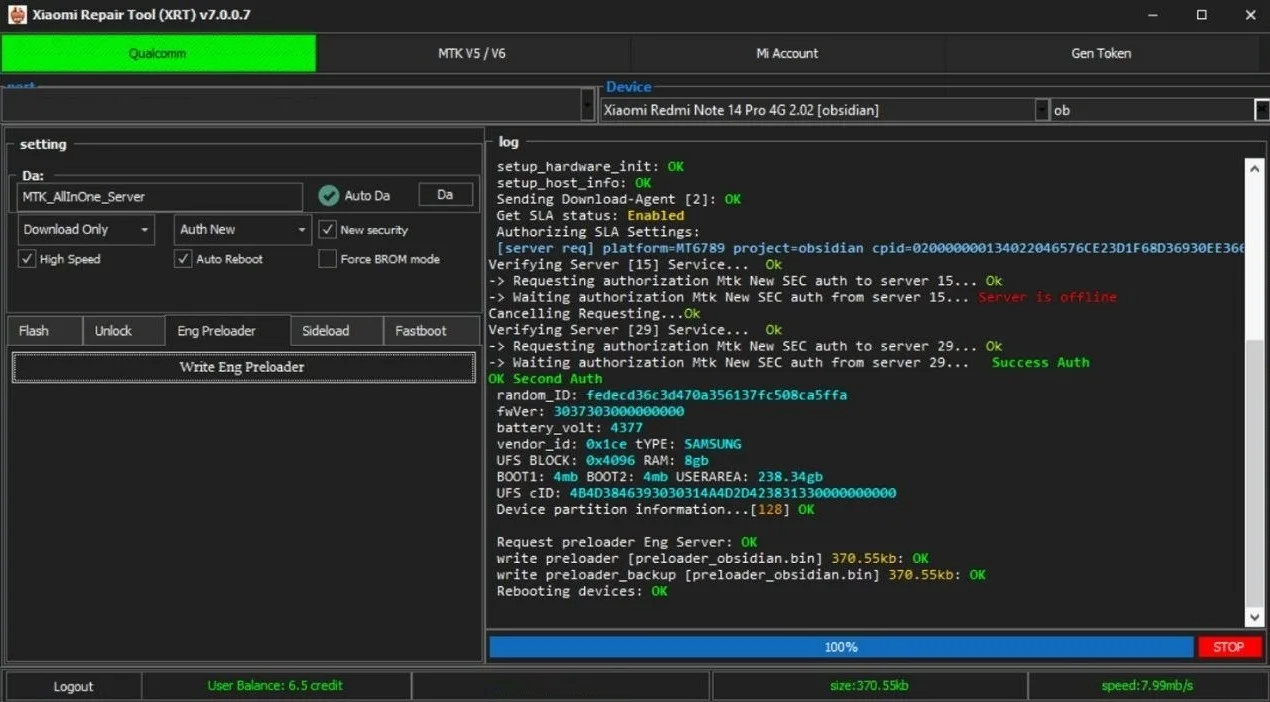Click the 'Get SLA status: Enabled' log line
The height and width of the screenshot is (702, 1270).
click(590, 215)
